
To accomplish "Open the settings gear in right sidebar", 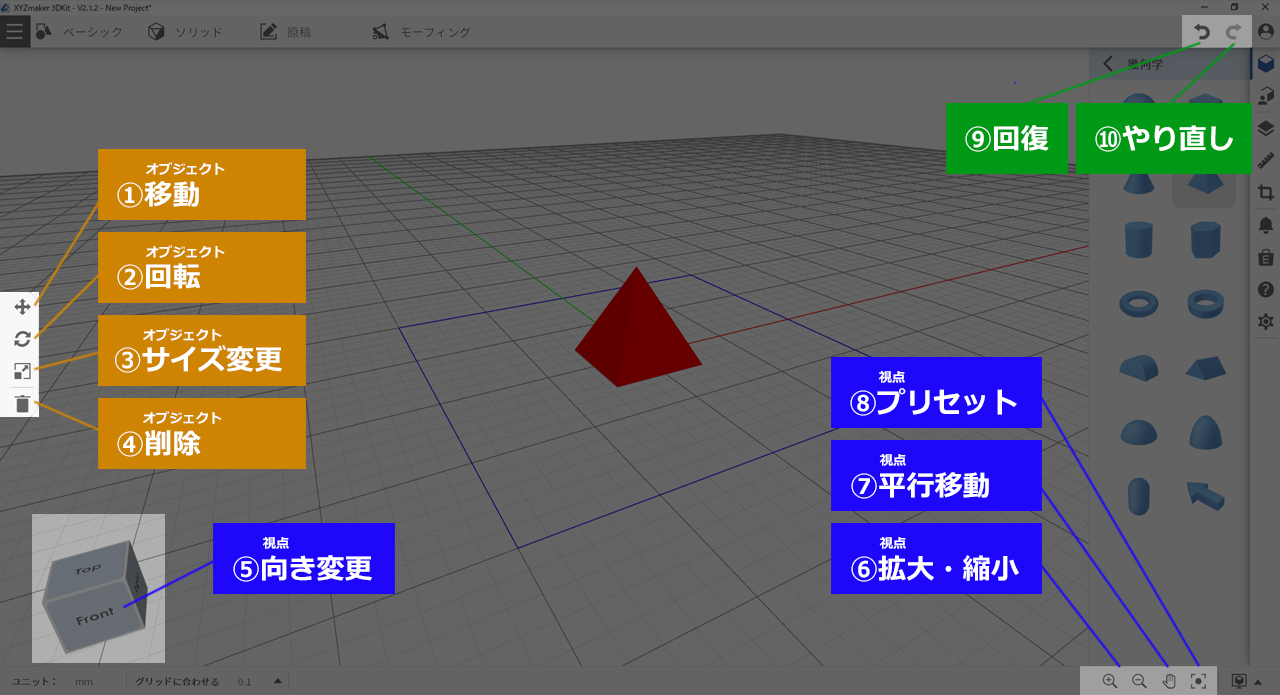I will [1266, 321].
